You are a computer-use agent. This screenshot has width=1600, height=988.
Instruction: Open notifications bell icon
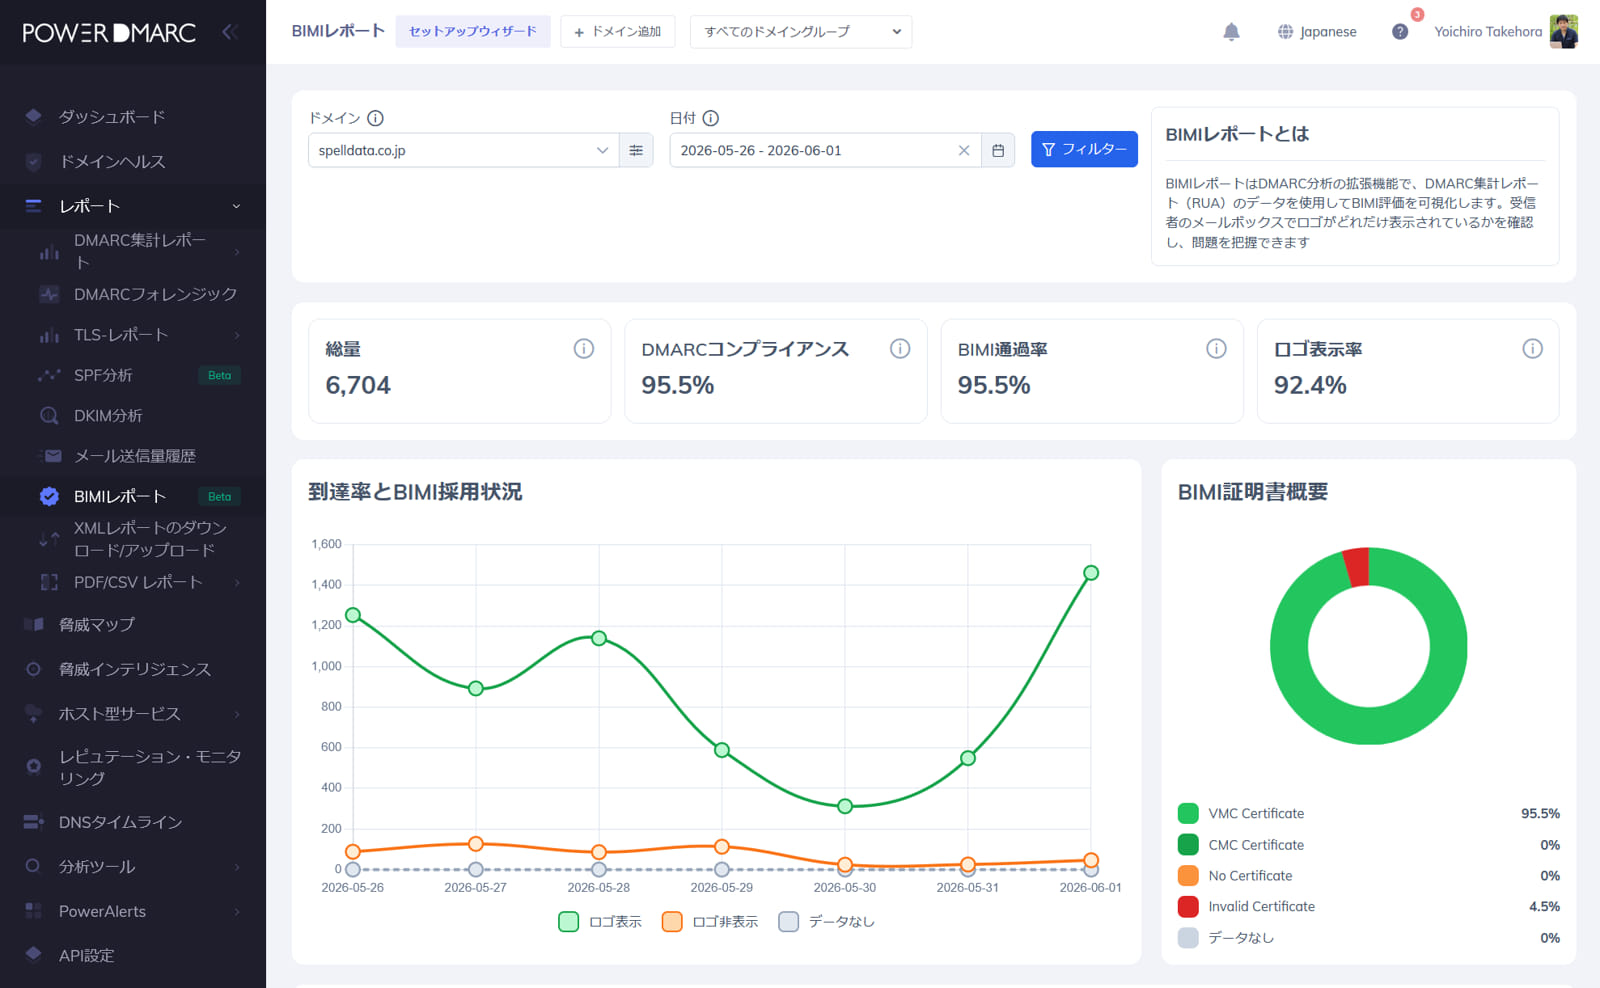[x=1231, y=32]
